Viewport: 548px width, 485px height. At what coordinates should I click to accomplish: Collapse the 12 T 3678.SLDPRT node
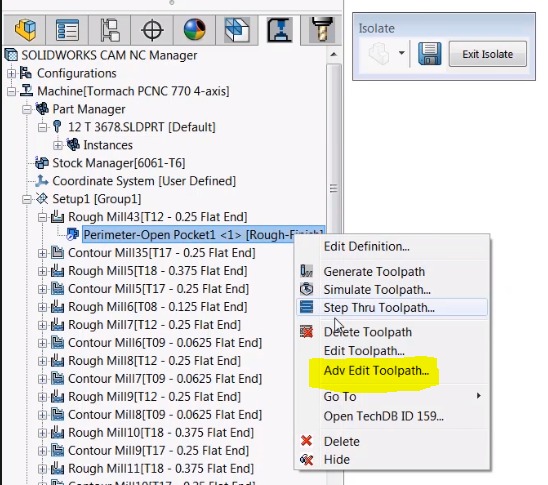(x=42, y=127)
